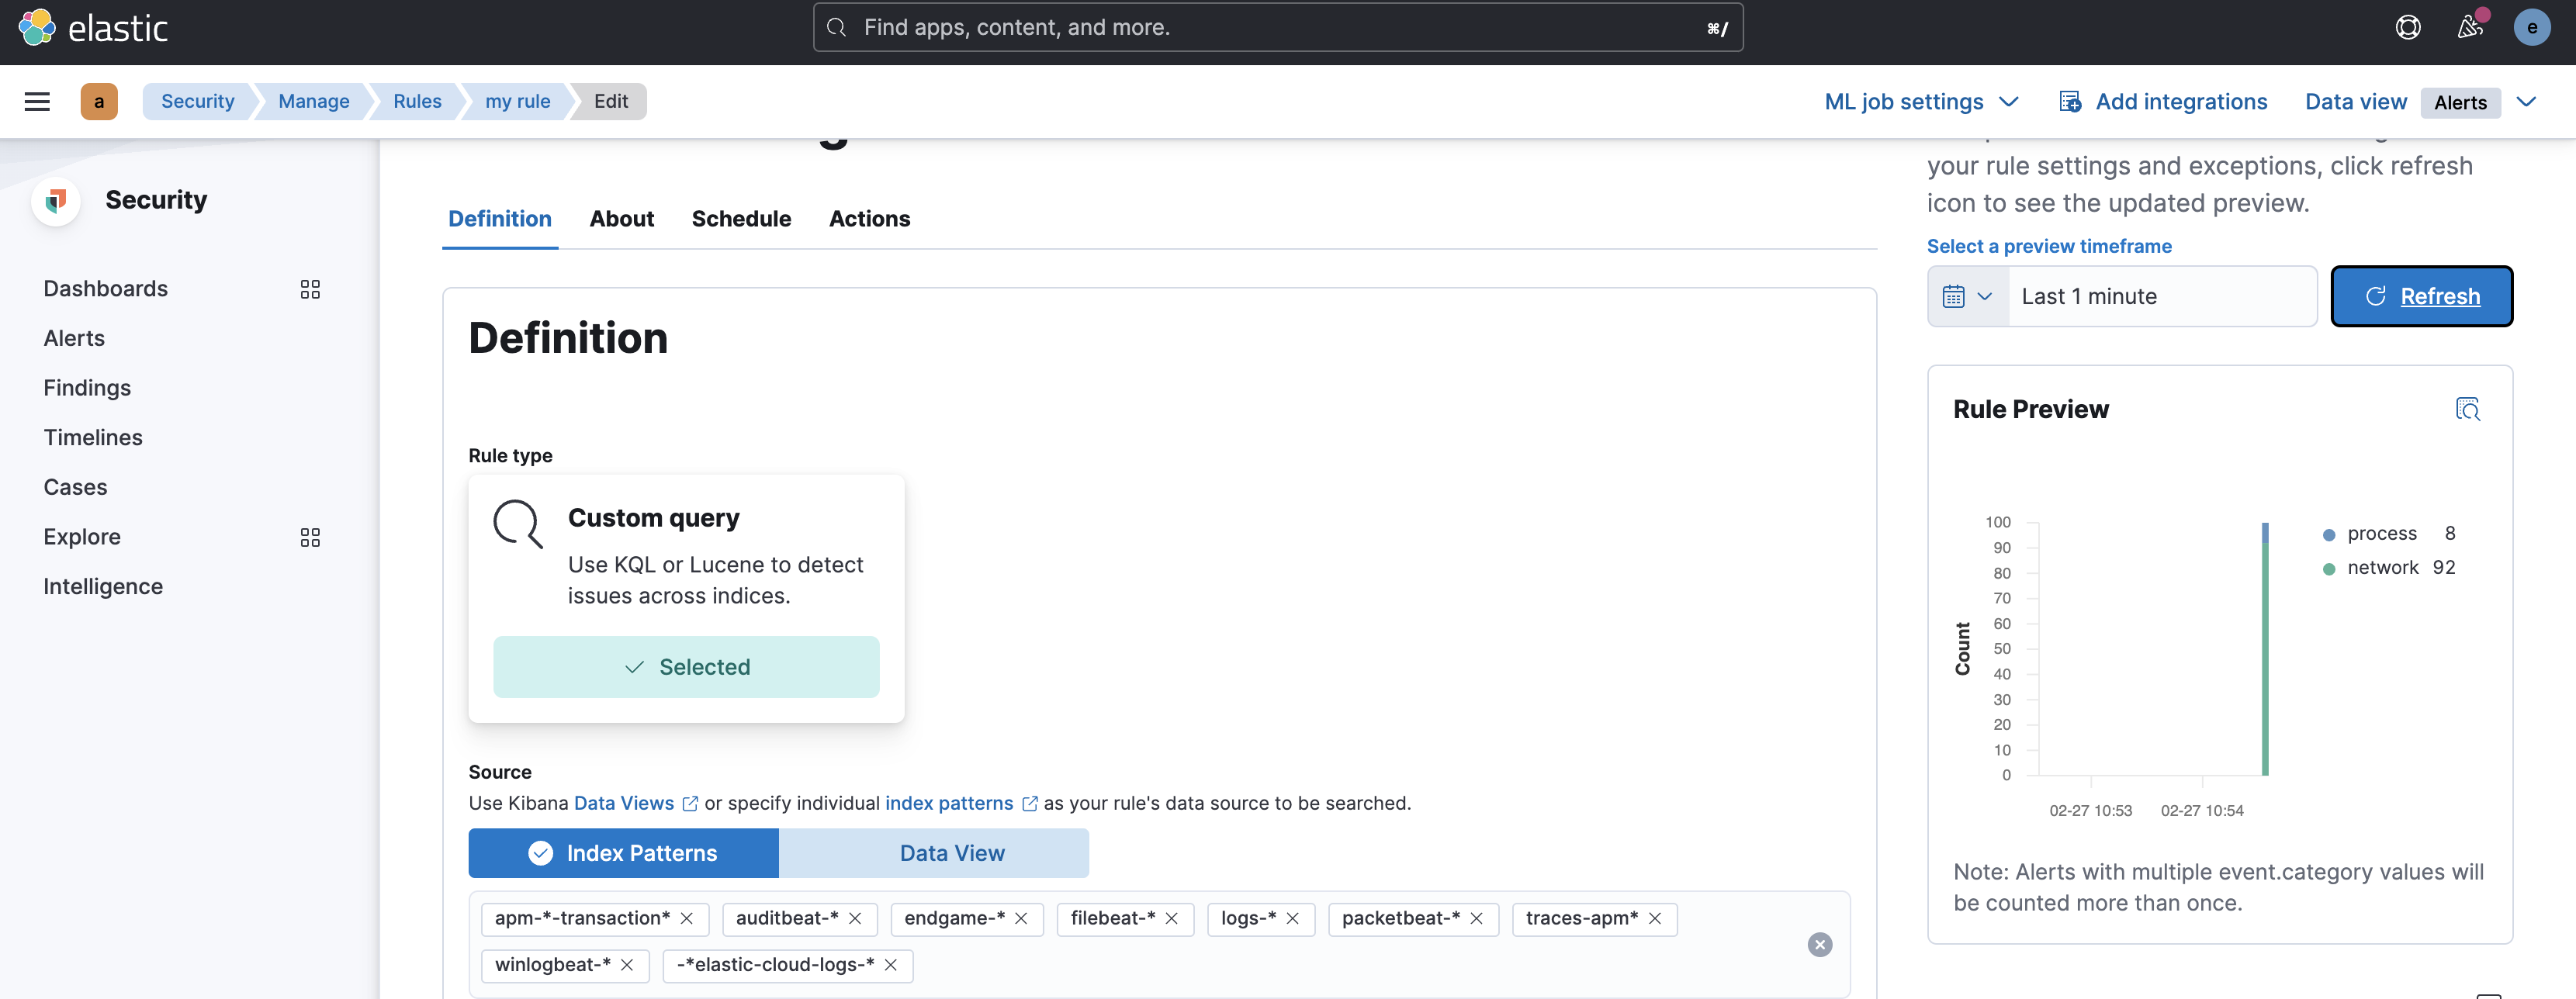Open the Alerts chevron dropdown
This screenshot has width=2576, height=999.
(x=2528, y=101)
